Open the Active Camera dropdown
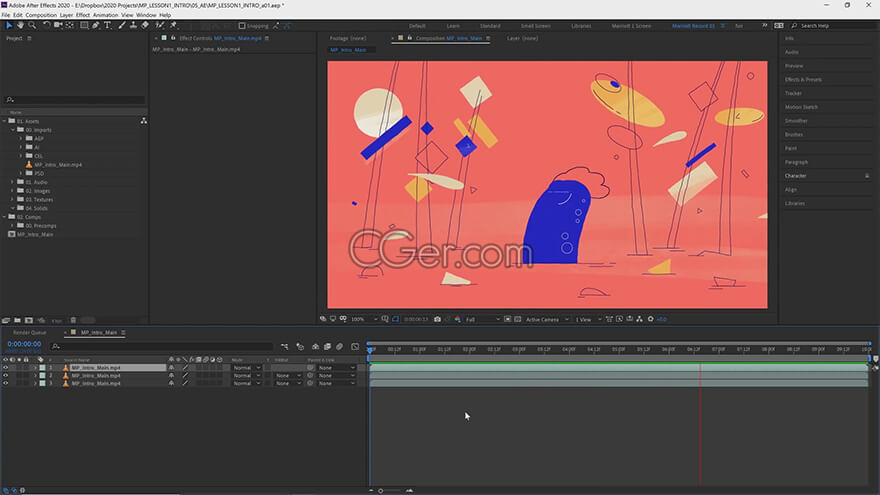Image resolution: width=880 pixels, height=495 pixels. tap(547, 319)
